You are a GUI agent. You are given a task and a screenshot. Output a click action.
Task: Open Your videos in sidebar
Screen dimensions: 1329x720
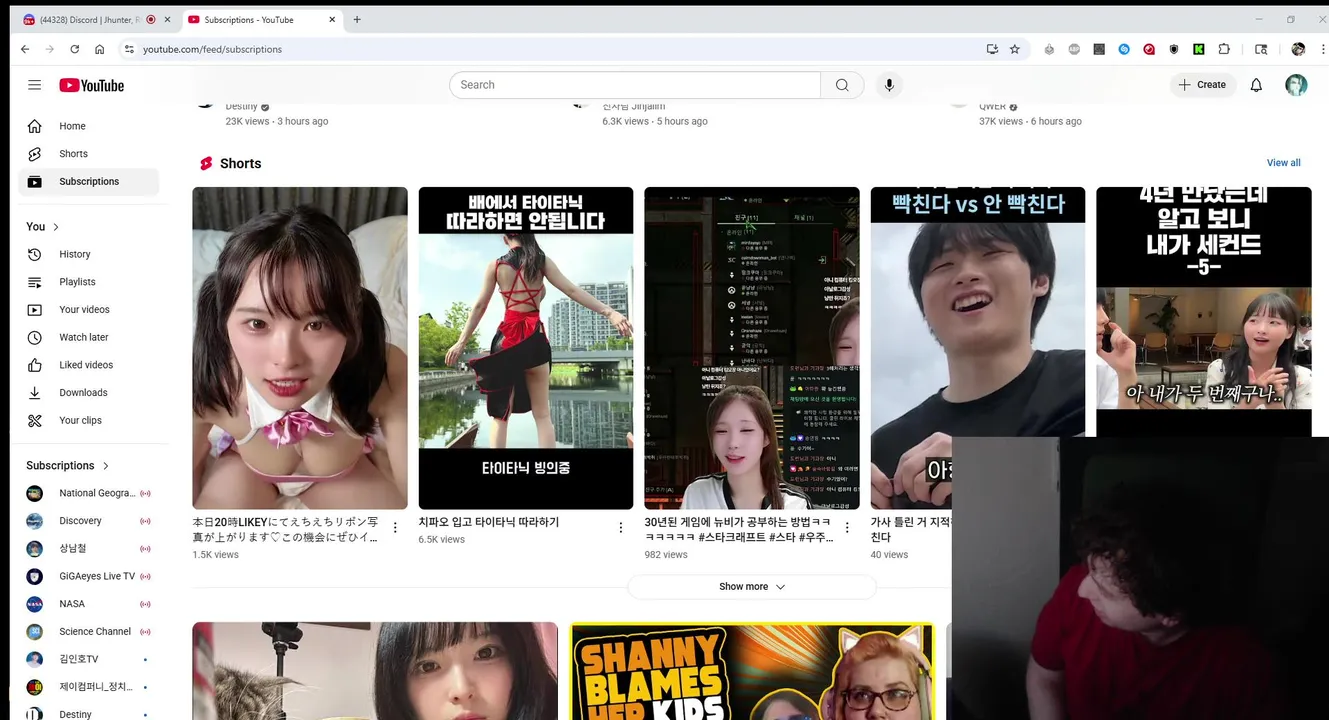[x=88, y=310]
